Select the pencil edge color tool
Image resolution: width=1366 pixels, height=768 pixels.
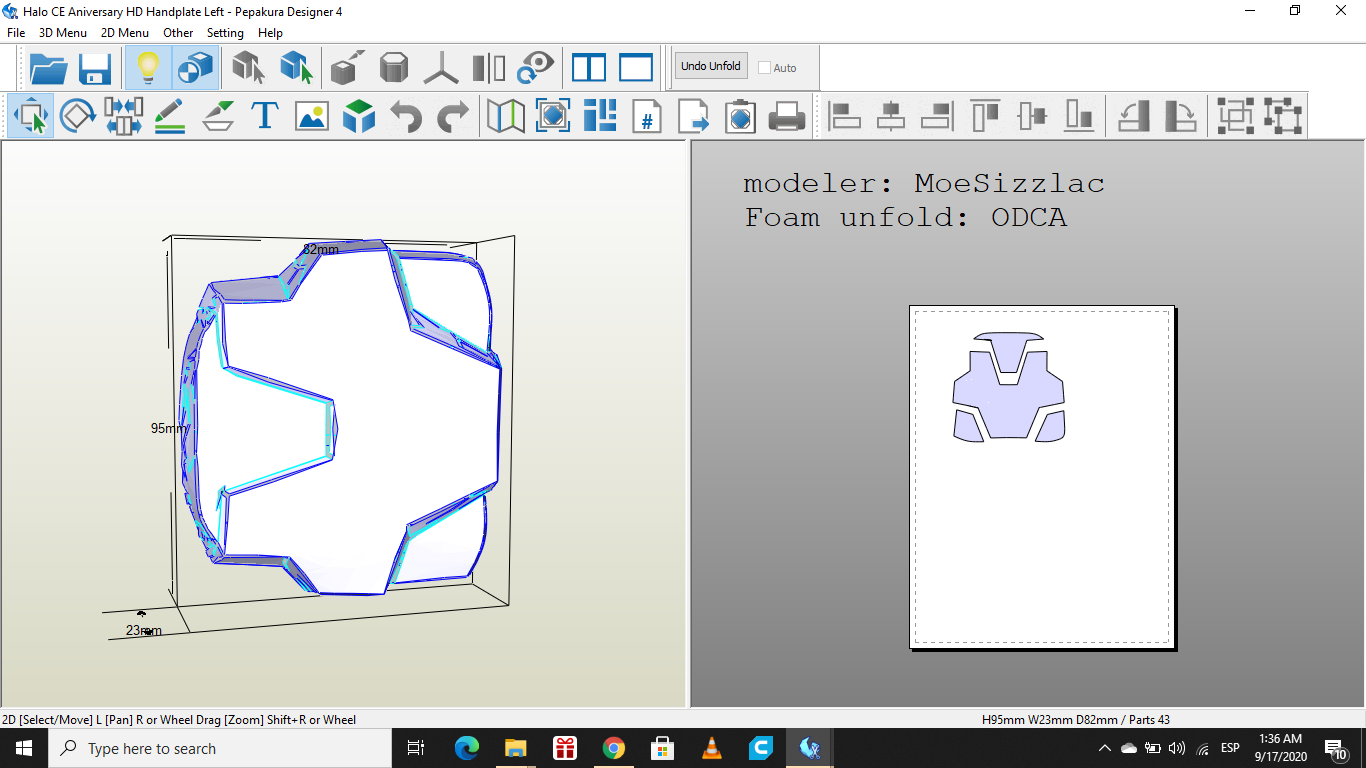tap(170, 116)
